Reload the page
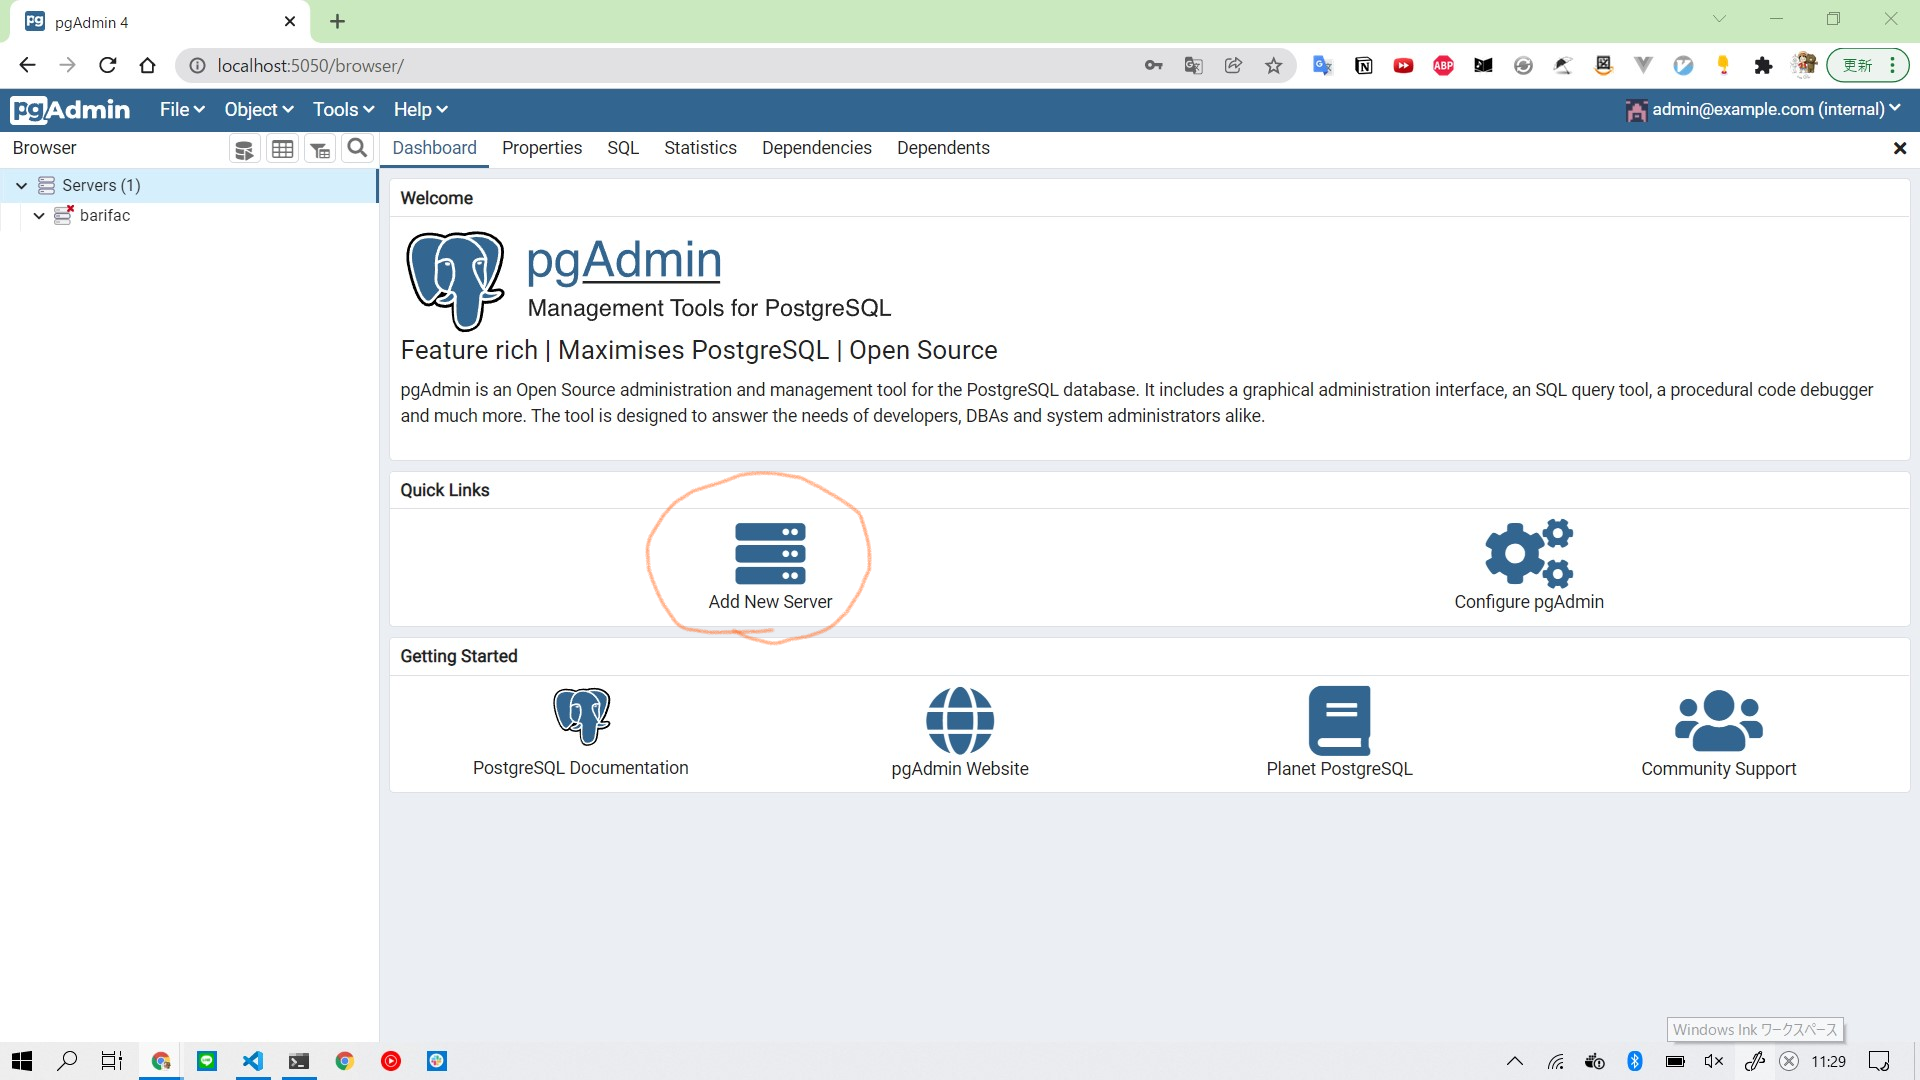The image size is (1920, 1080). click(x=107, y=66)
